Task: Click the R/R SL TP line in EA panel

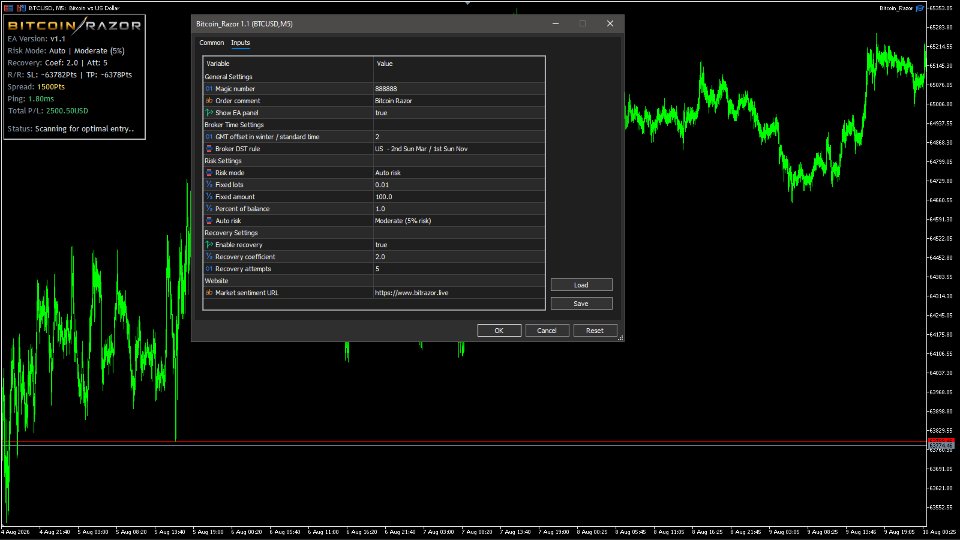Action: [70, 75]
